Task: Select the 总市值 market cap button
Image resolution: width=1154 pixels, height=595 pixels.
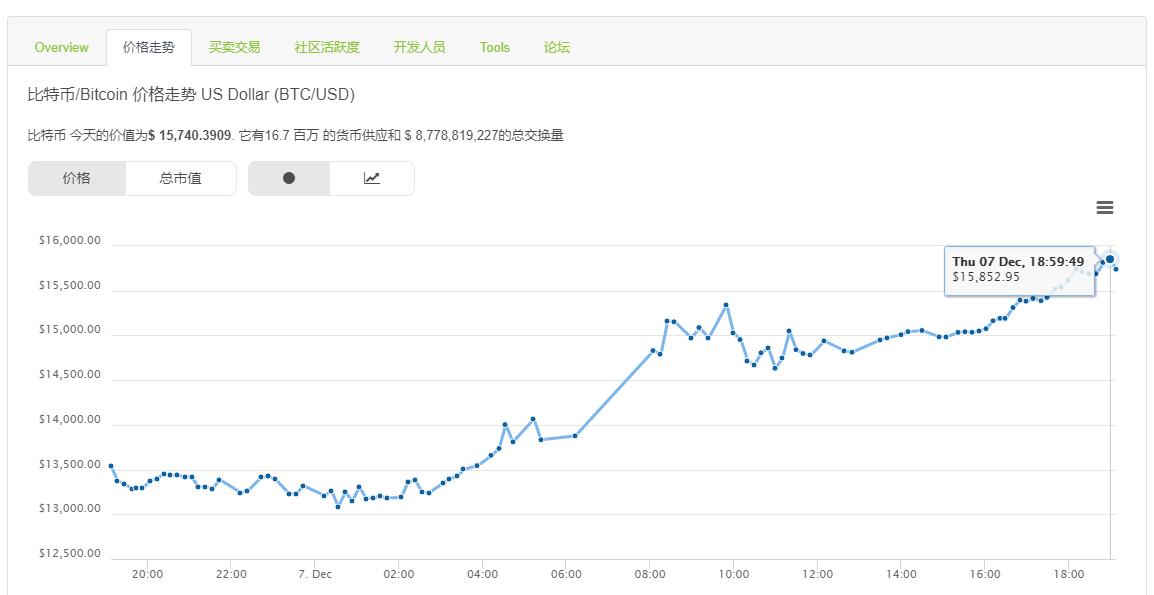Action: 180,178
